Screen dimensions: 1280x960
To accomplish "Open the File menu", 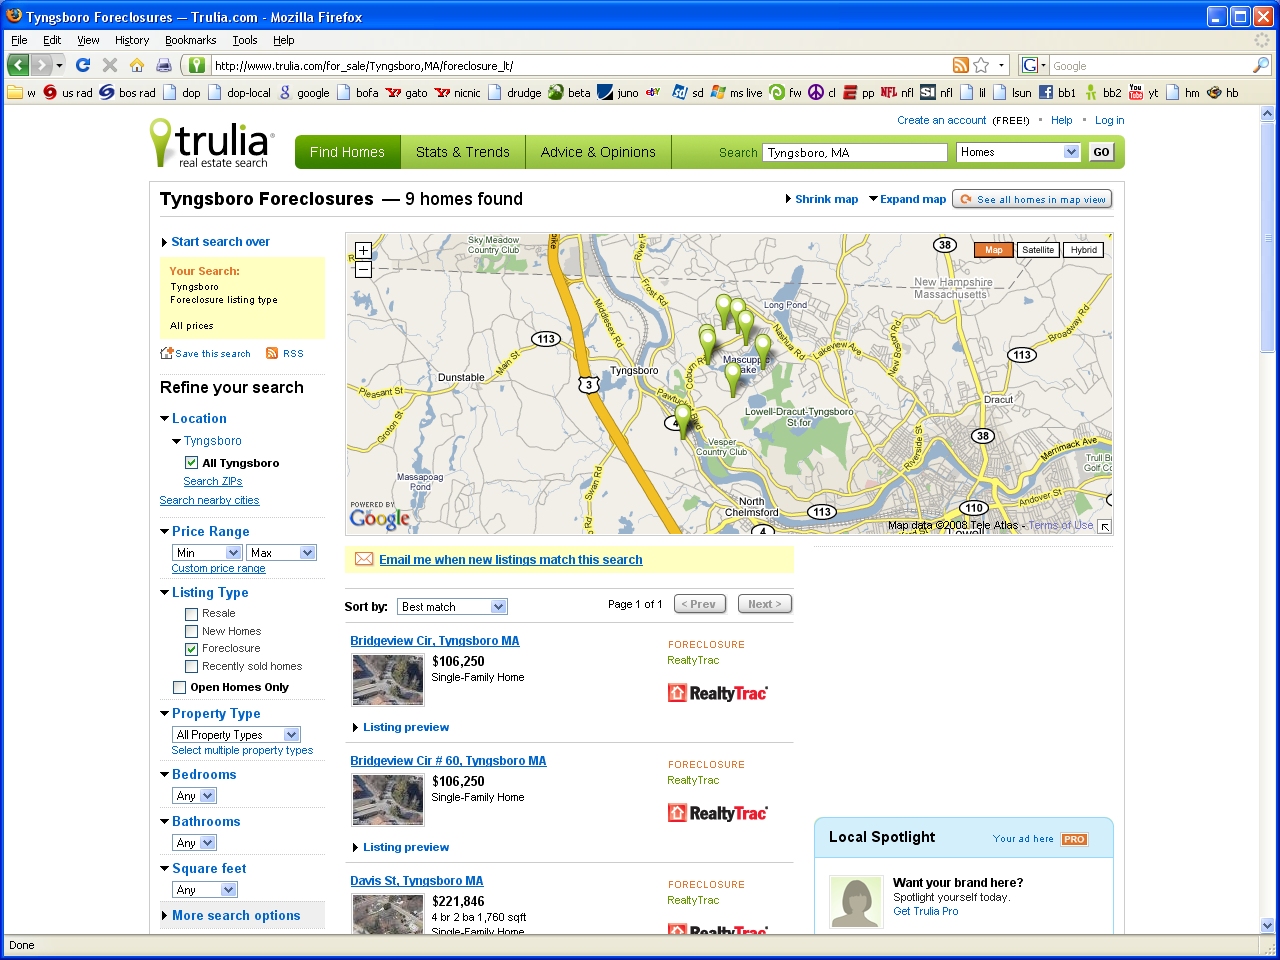I will 19,40.
